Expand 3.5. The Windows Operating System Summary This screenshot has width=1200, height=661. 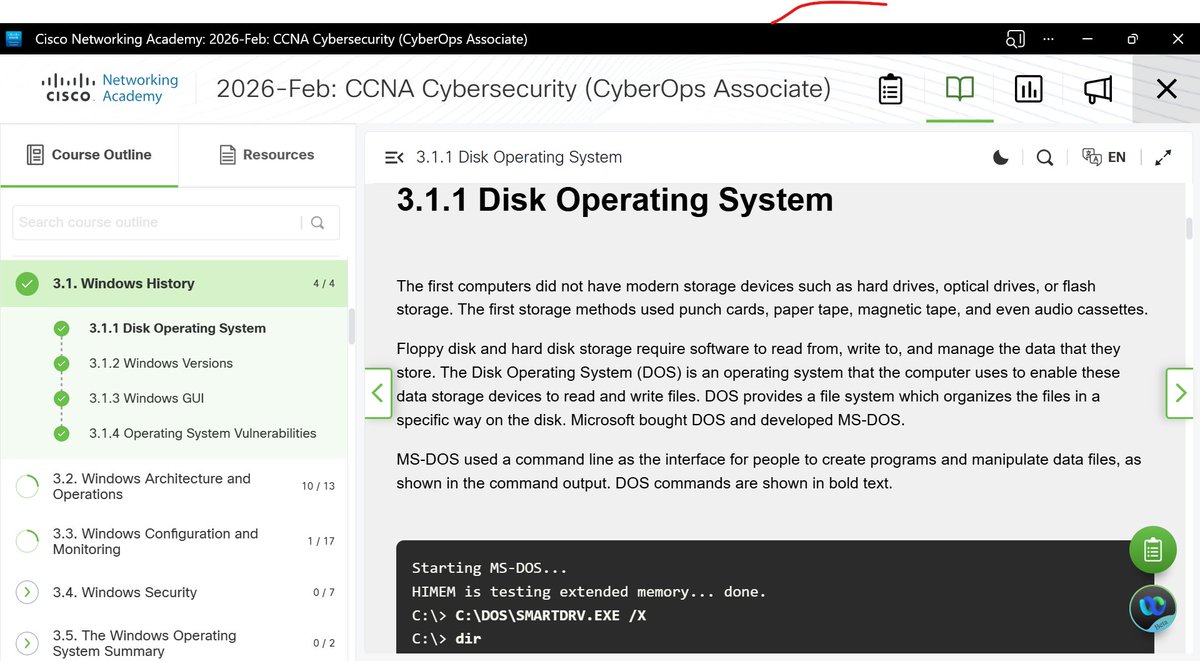coord(175,643)
